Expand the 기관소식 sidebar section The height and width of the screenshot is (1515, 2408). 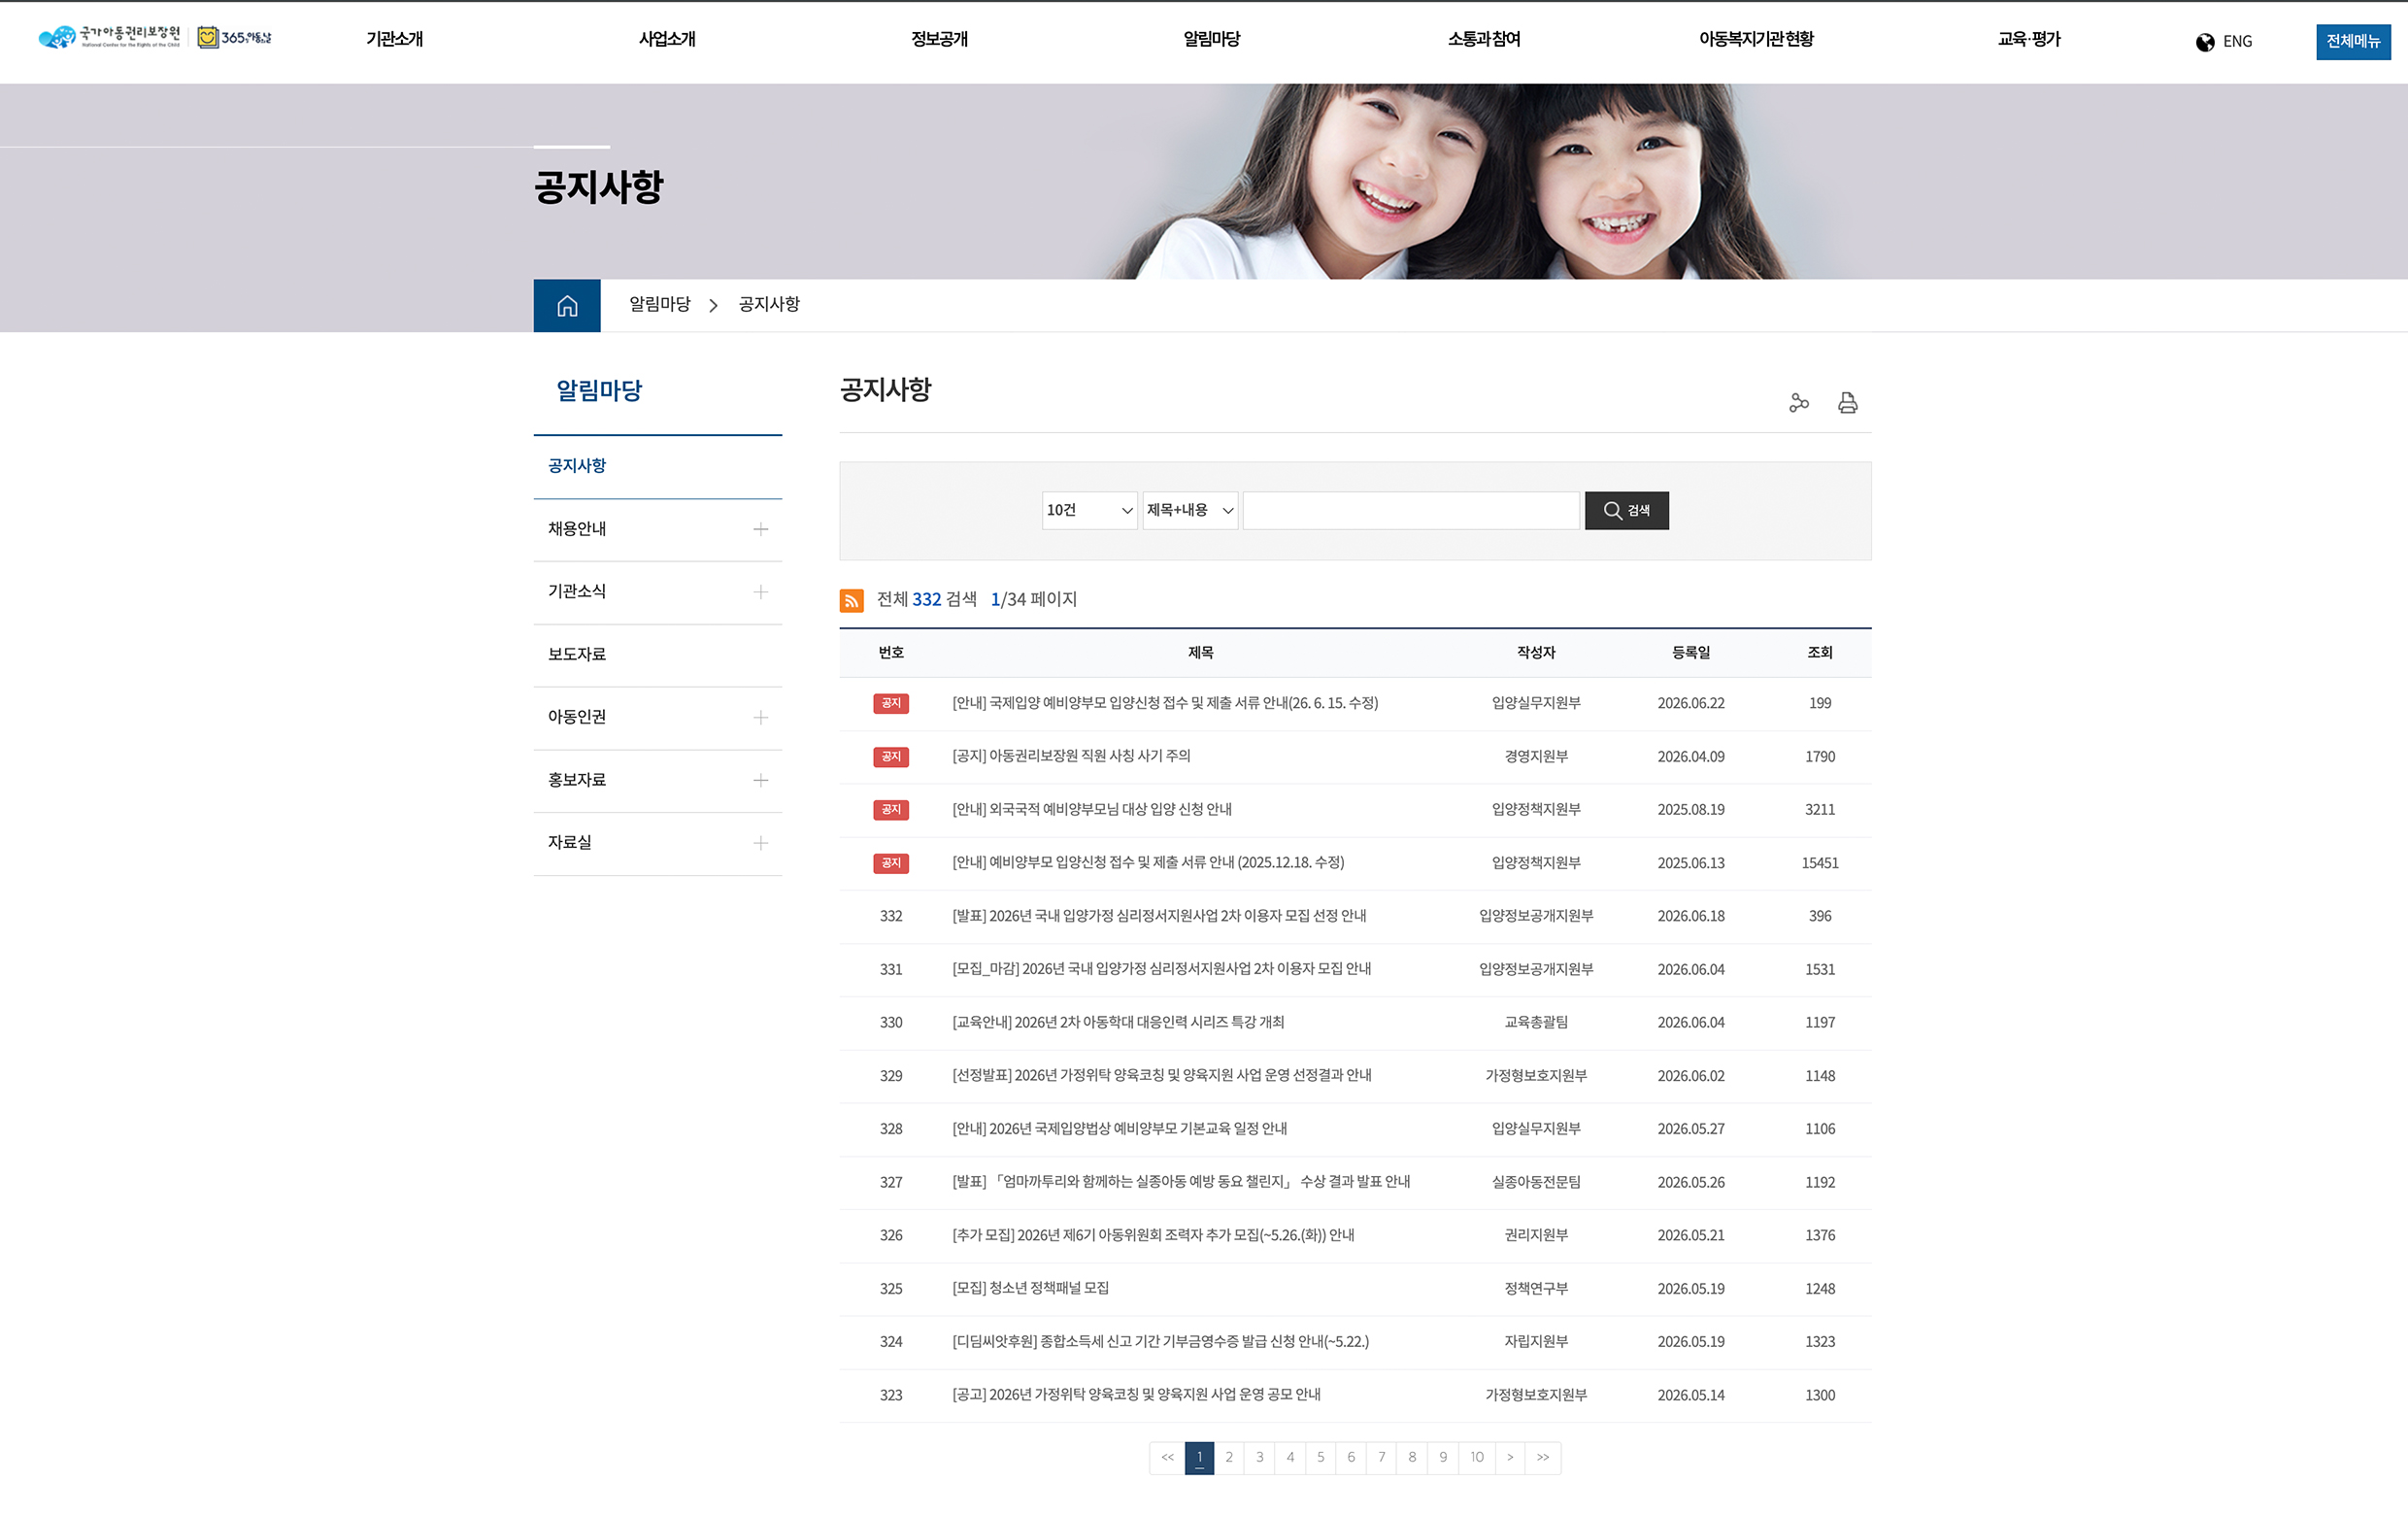(x=760, y=592)
